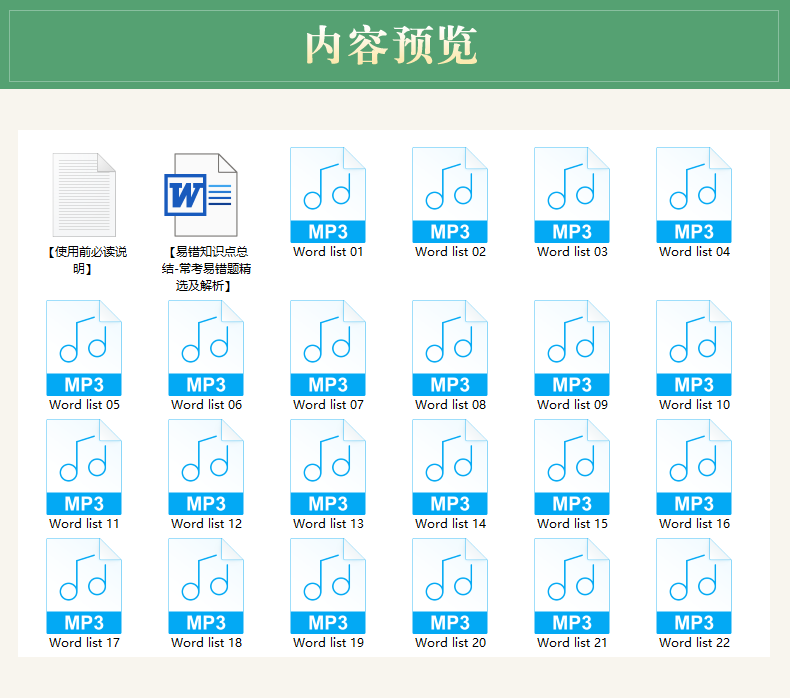Click the label "Word list 20"
The height and width of the screenshot is (698, 790).
[x=450, y=643]
